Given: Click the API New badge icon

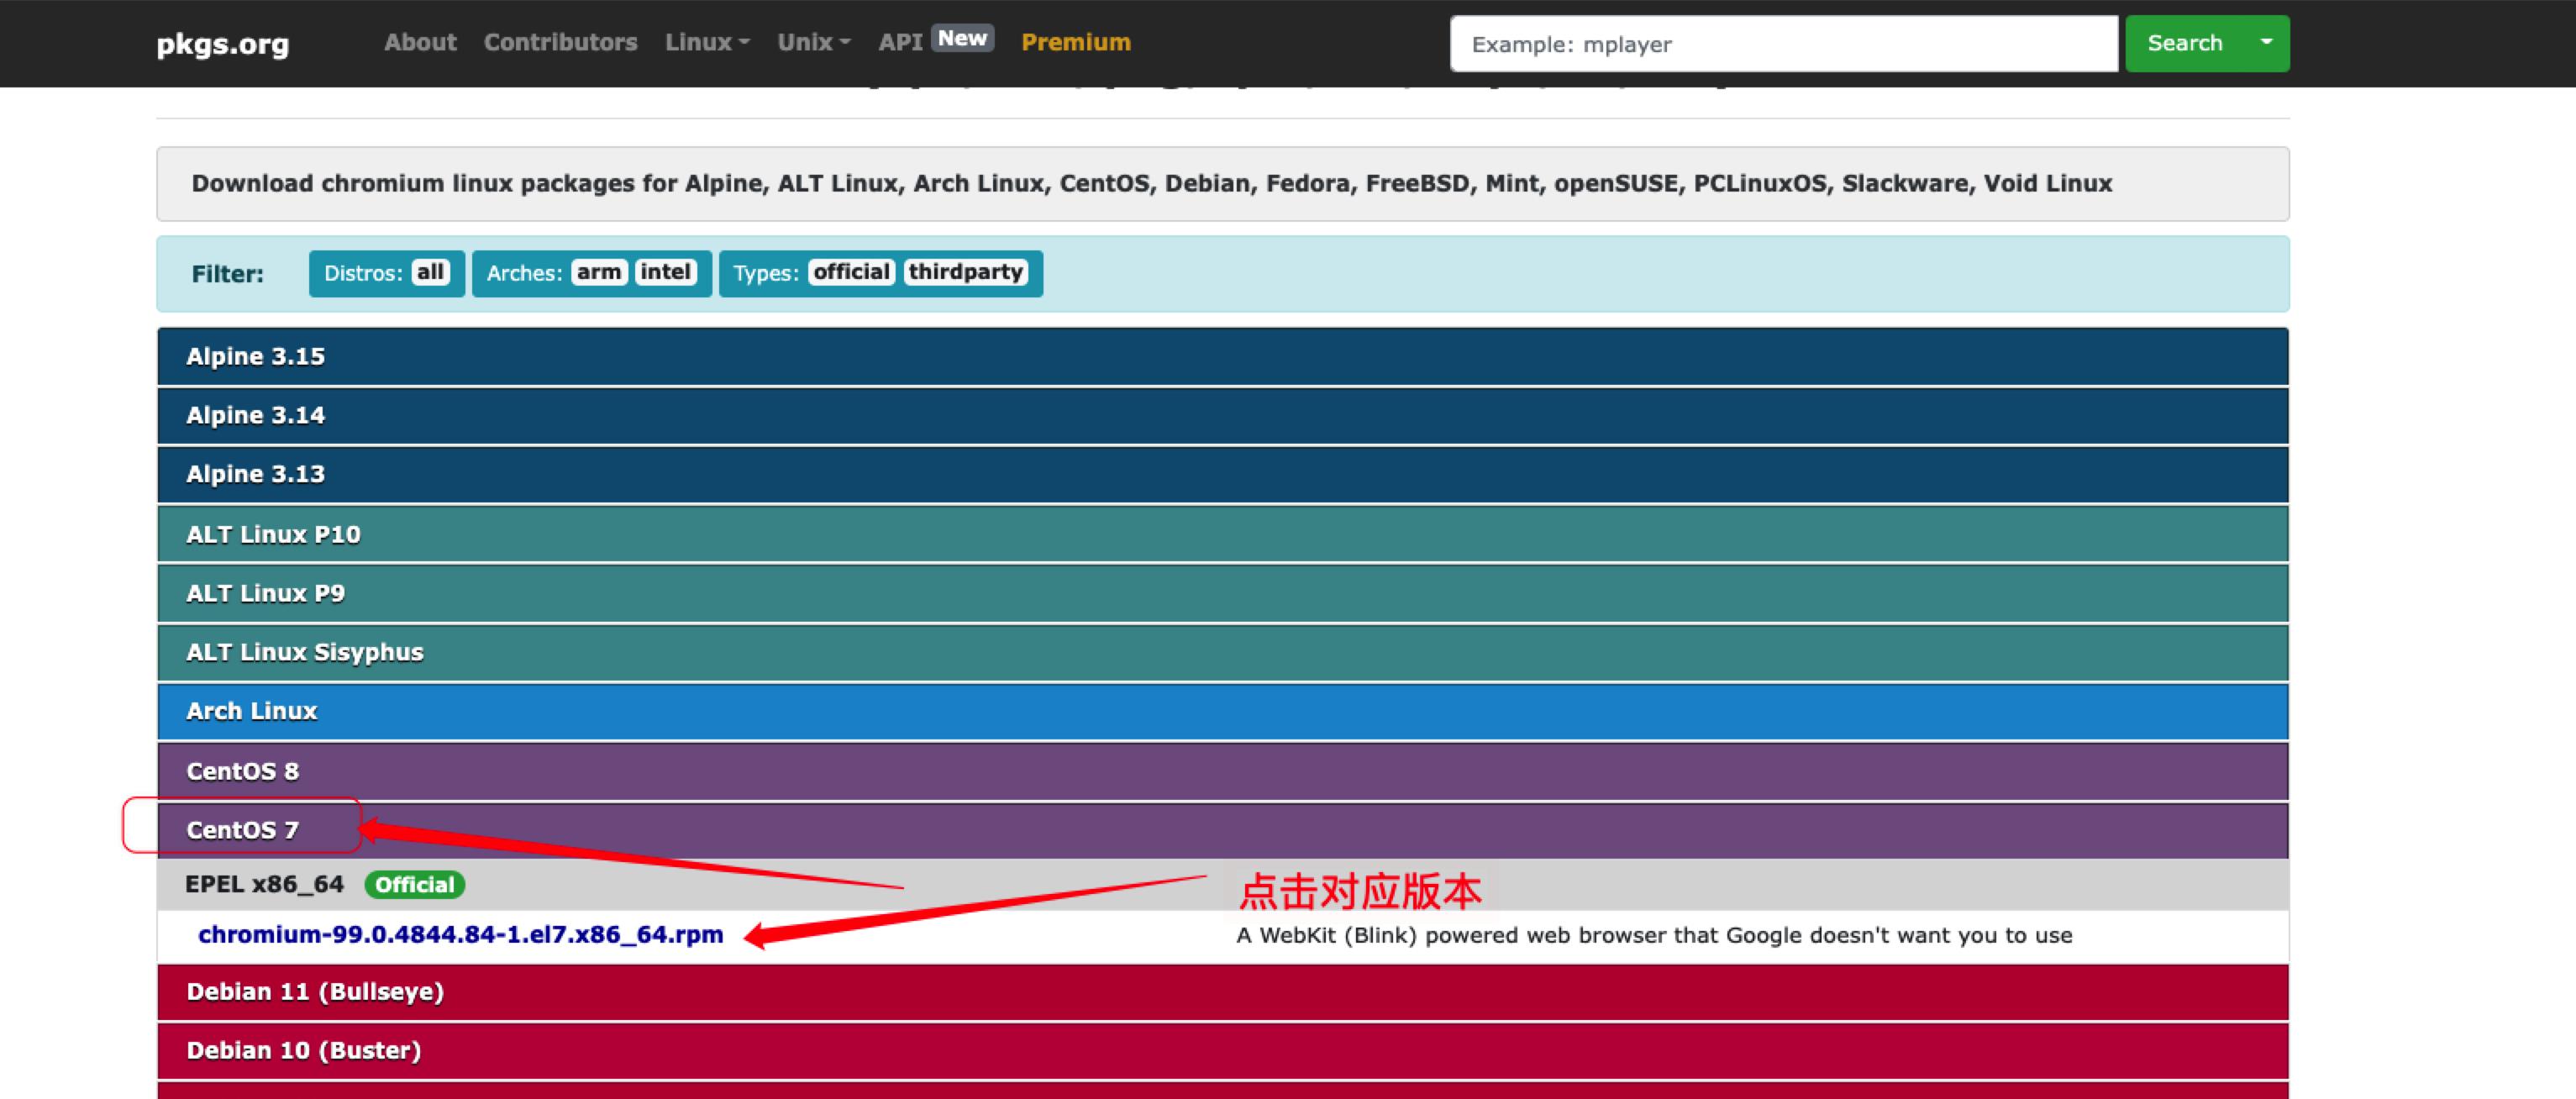Looking at the screenshot, I should (958, 39).
